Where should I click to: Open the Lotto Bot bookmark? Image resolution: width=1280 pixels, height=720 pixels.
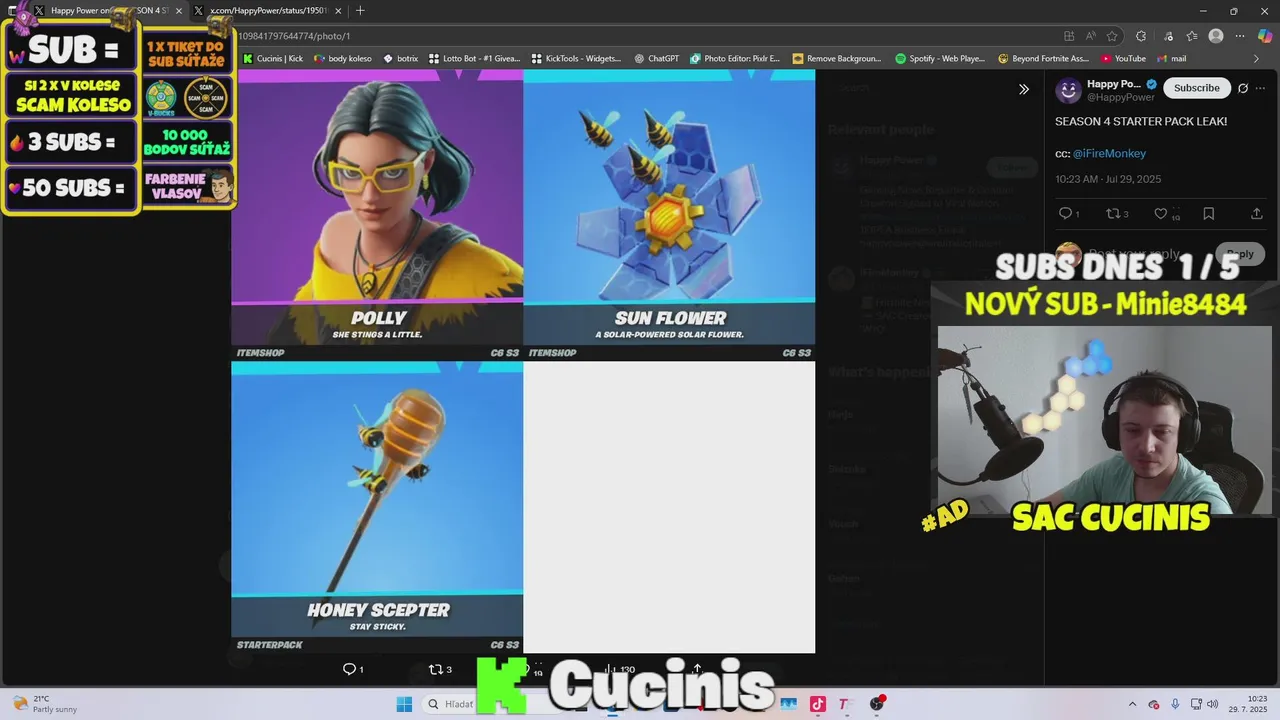pyautogui.click(x=475, y=58)
